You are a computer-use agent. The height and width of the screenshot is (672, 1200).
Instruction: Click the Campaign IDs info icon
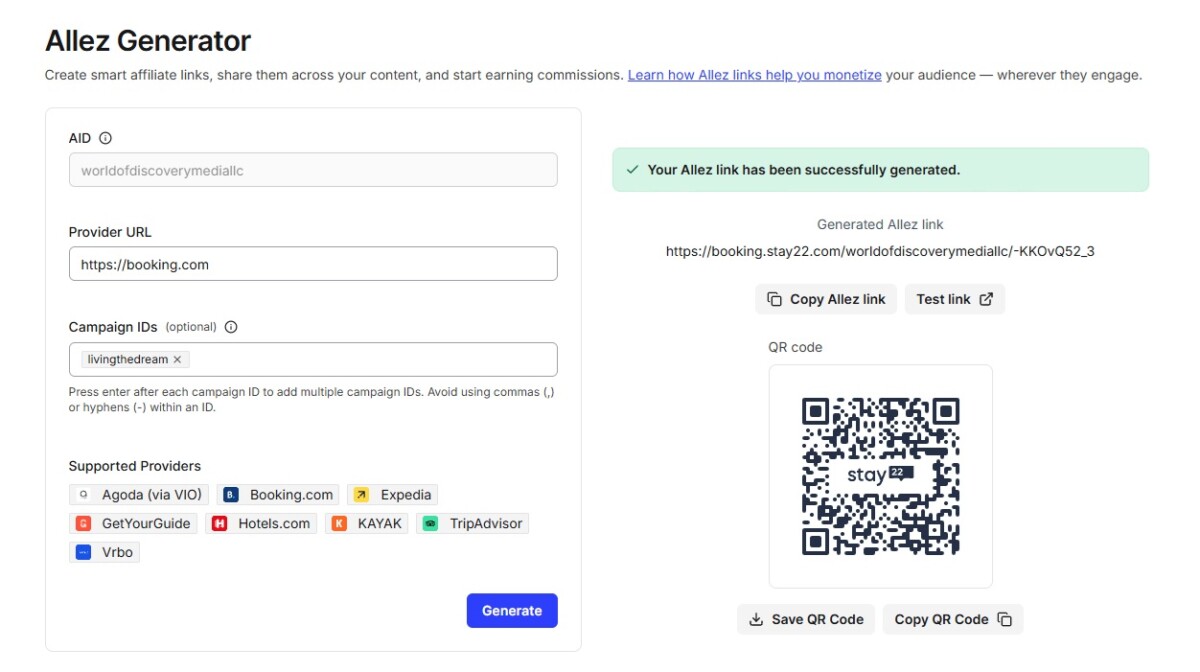click(x=231, y=327)
